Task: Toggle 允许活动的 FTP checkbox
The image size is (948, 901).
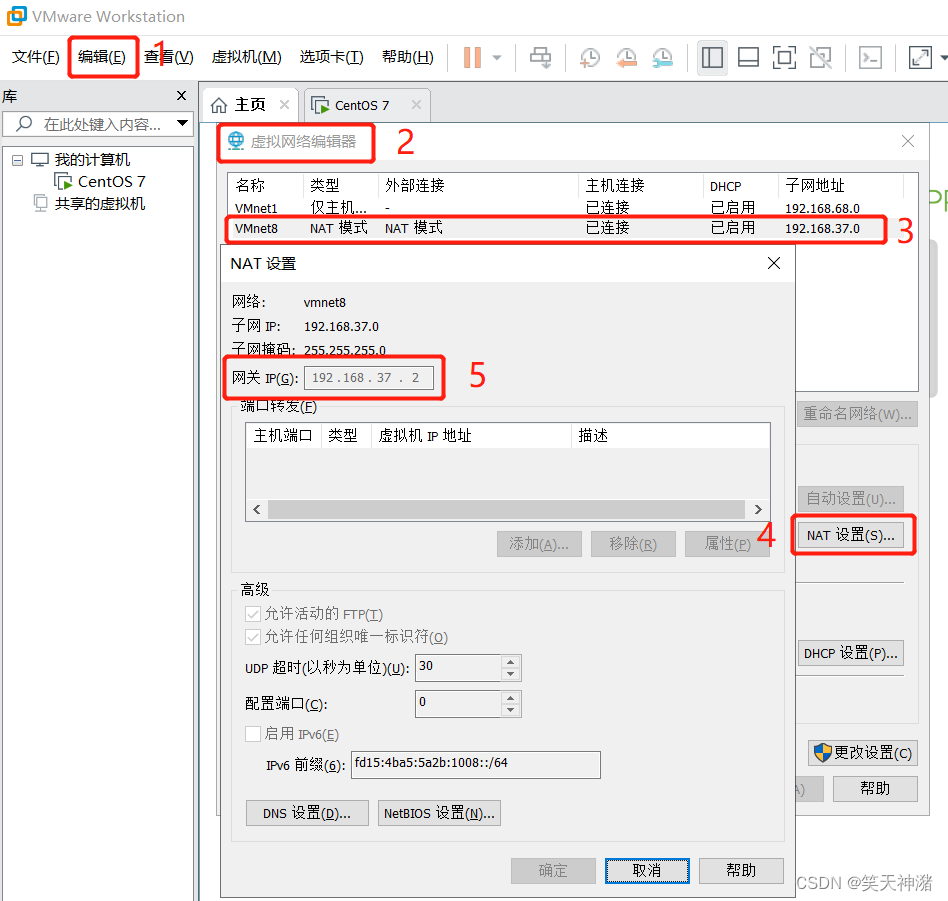Action: [x=253, y=614]
